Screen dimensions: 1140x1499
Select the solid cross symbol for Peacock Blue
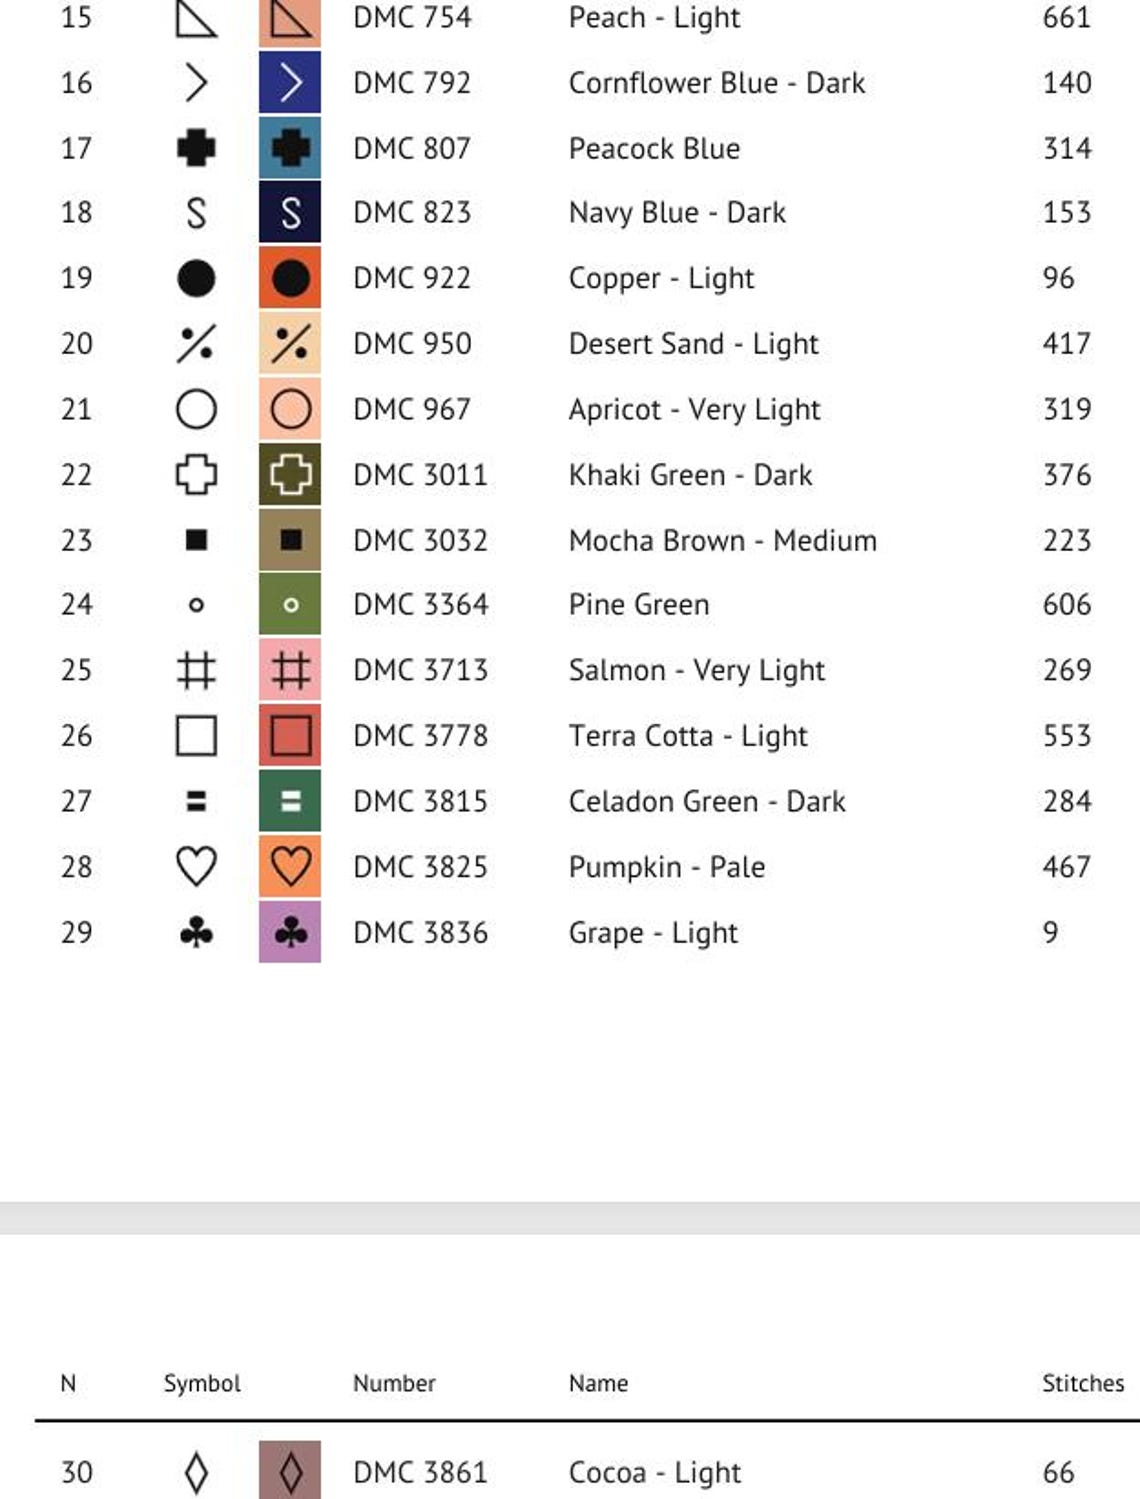[x=196, y=148]
